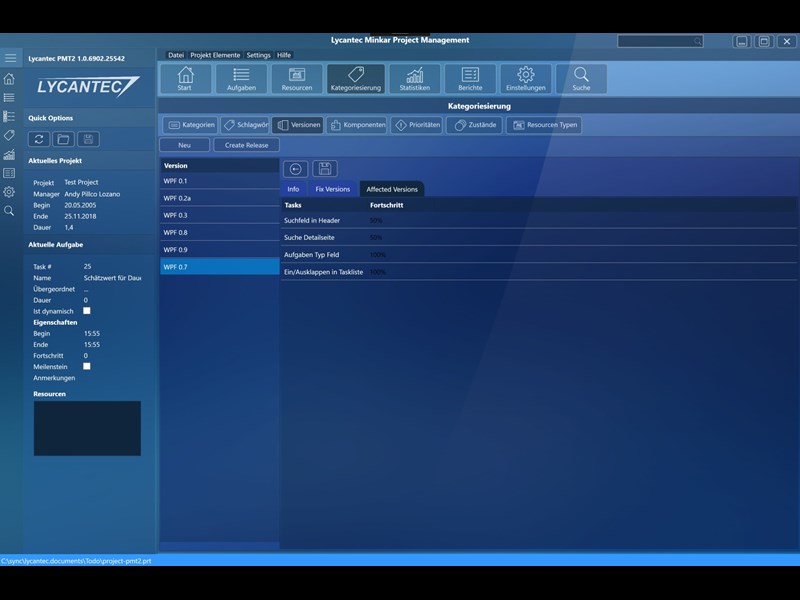The width and height of the screenshot is (800, 600).
Task: Open Einstellungen in the main toolbar
Action: [x=526, y=79]
